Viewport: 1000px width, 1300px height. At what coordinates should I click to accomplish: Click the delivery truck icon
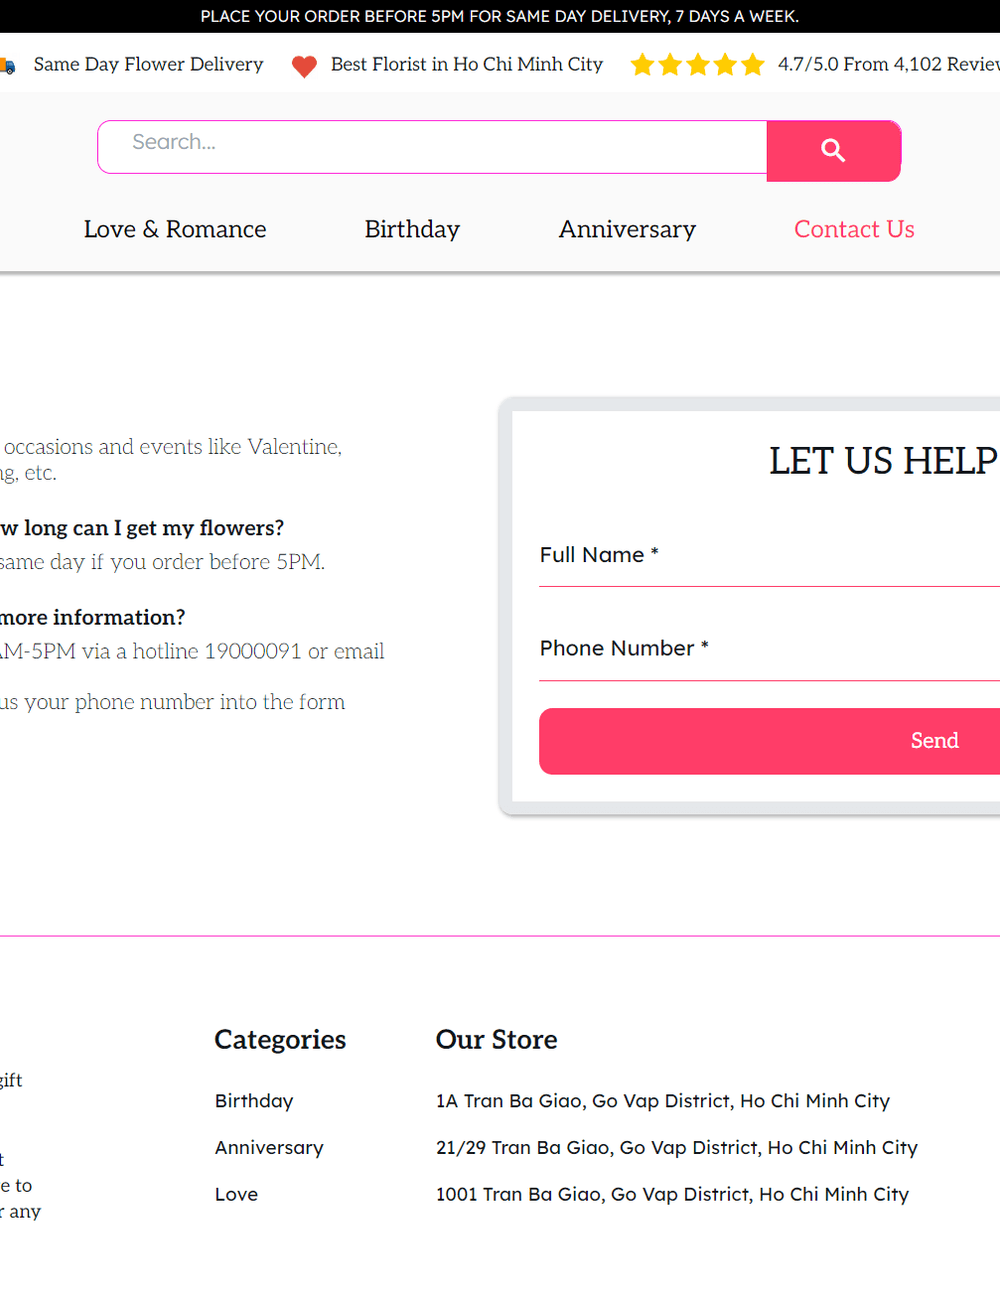(x=7, y=66)
